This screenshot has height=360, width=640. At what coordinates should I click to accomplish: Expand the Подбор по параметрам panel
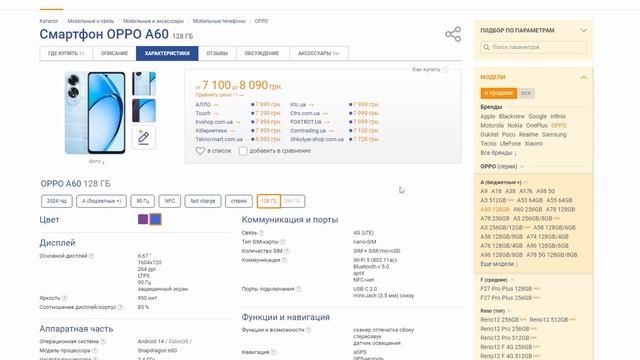[x=584, y=31]
